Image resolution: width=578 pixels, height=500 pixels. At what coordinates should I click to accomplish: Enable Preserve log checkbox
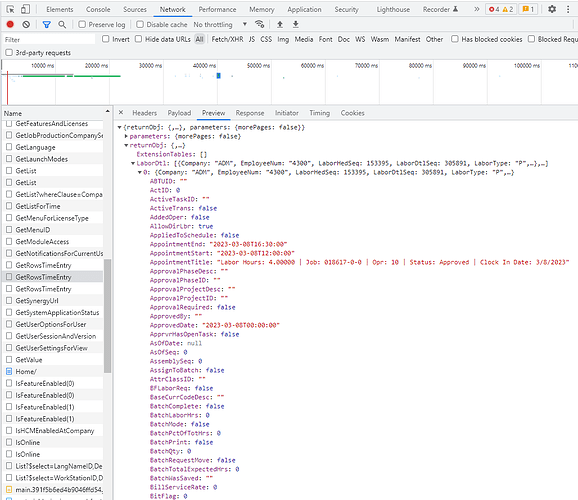coord(82,24)
